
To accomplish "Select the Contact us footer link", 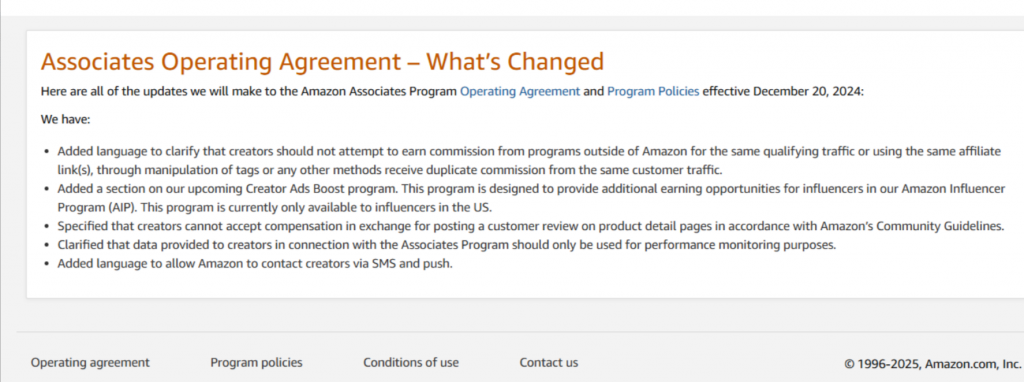I will pyautogui.click(x=549, y=362).
